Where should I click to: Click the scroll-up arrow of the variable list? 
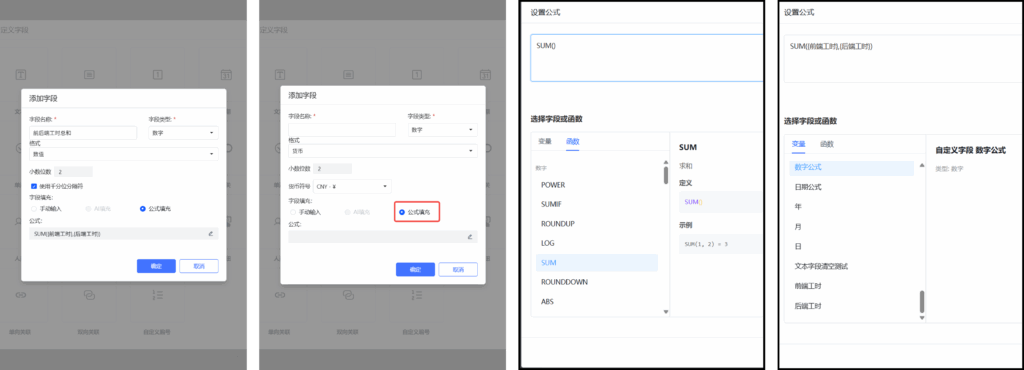click(922, 166)
